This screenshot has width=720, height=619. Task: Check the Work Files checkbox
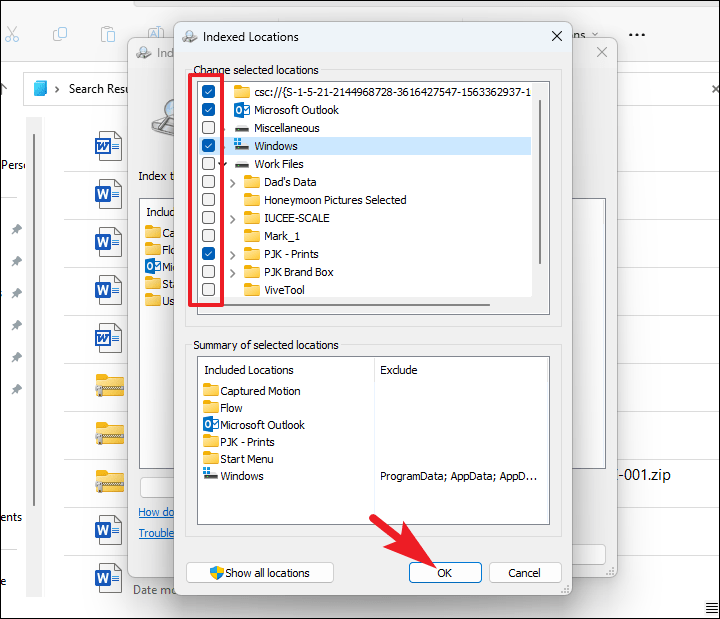pyautogui.click(x=208, y=163)
